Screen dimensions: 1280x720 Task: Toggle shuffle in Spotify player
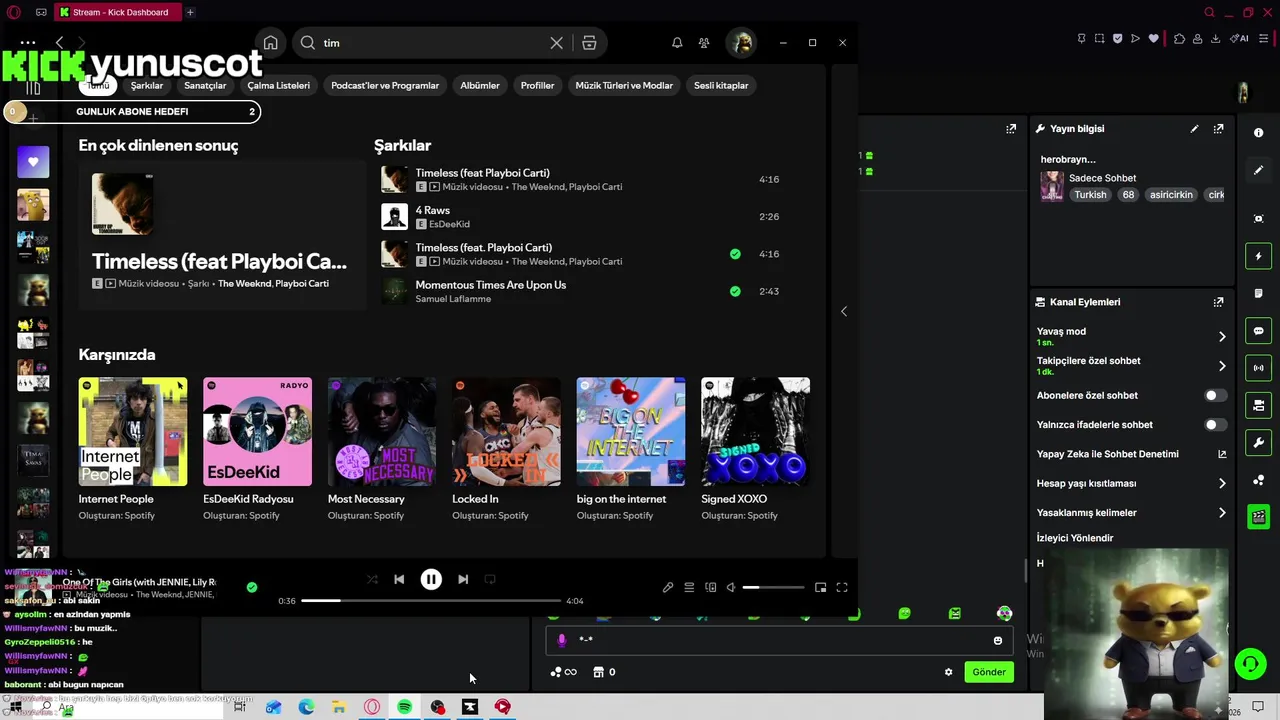point(372,579)
